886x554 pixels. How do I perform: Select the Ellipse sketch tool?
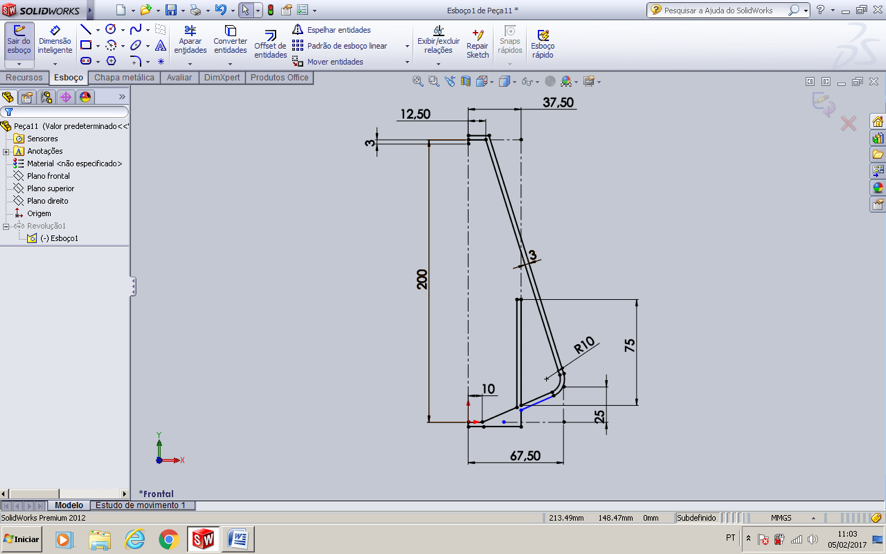pos(136,45)
